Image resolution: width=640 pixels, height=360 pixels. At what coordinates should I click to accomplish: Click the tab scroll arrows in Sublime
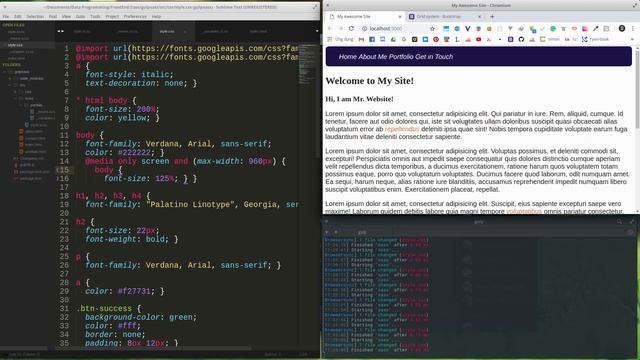[x=60, y=31]
